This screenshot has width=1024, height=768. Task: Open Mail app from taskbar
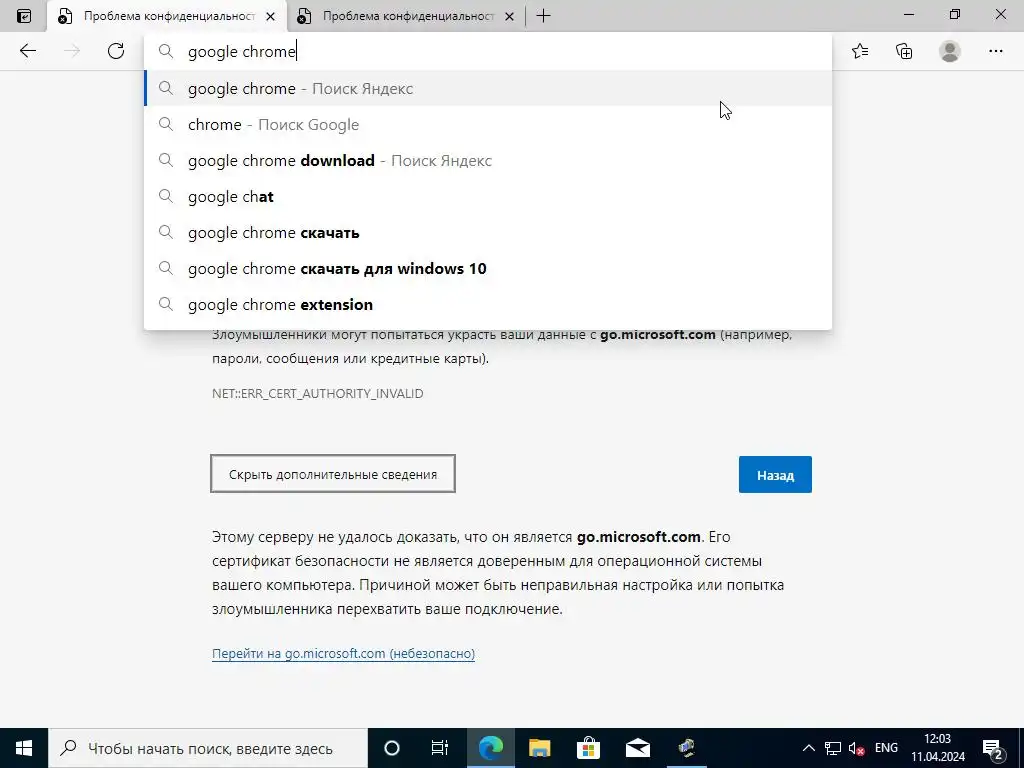tap(637, 748)
